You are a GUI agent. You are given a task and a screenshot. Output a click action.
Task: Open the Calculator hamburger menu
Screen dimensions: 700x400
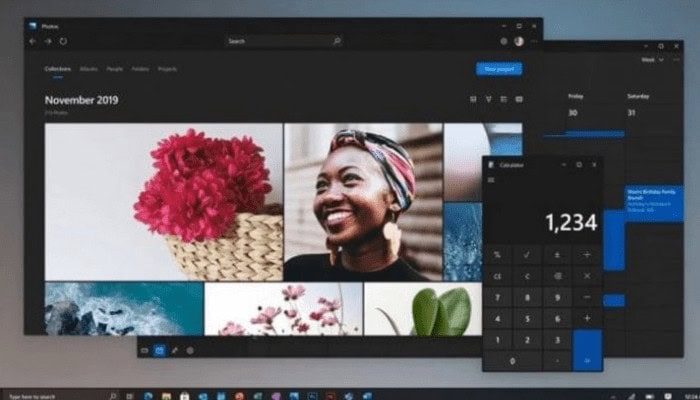click(491, 180)
